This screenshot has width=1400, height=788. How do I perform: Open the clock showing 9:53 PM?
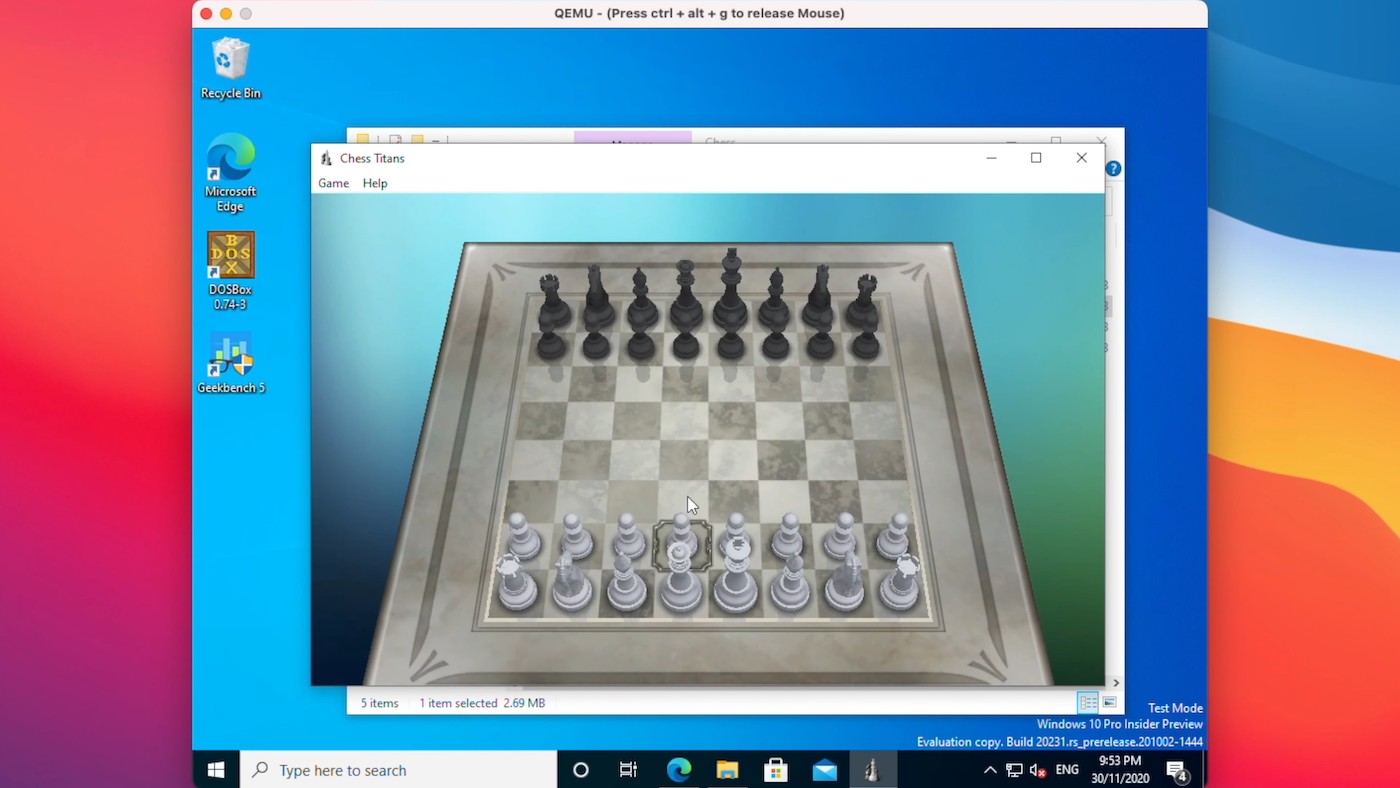(1120, 770)
